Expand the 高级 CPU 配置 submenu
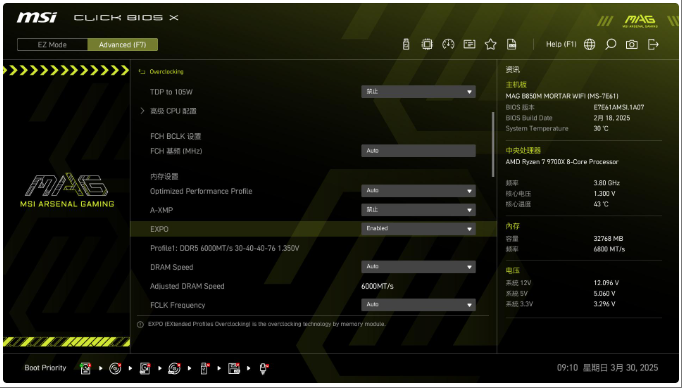 173,111
